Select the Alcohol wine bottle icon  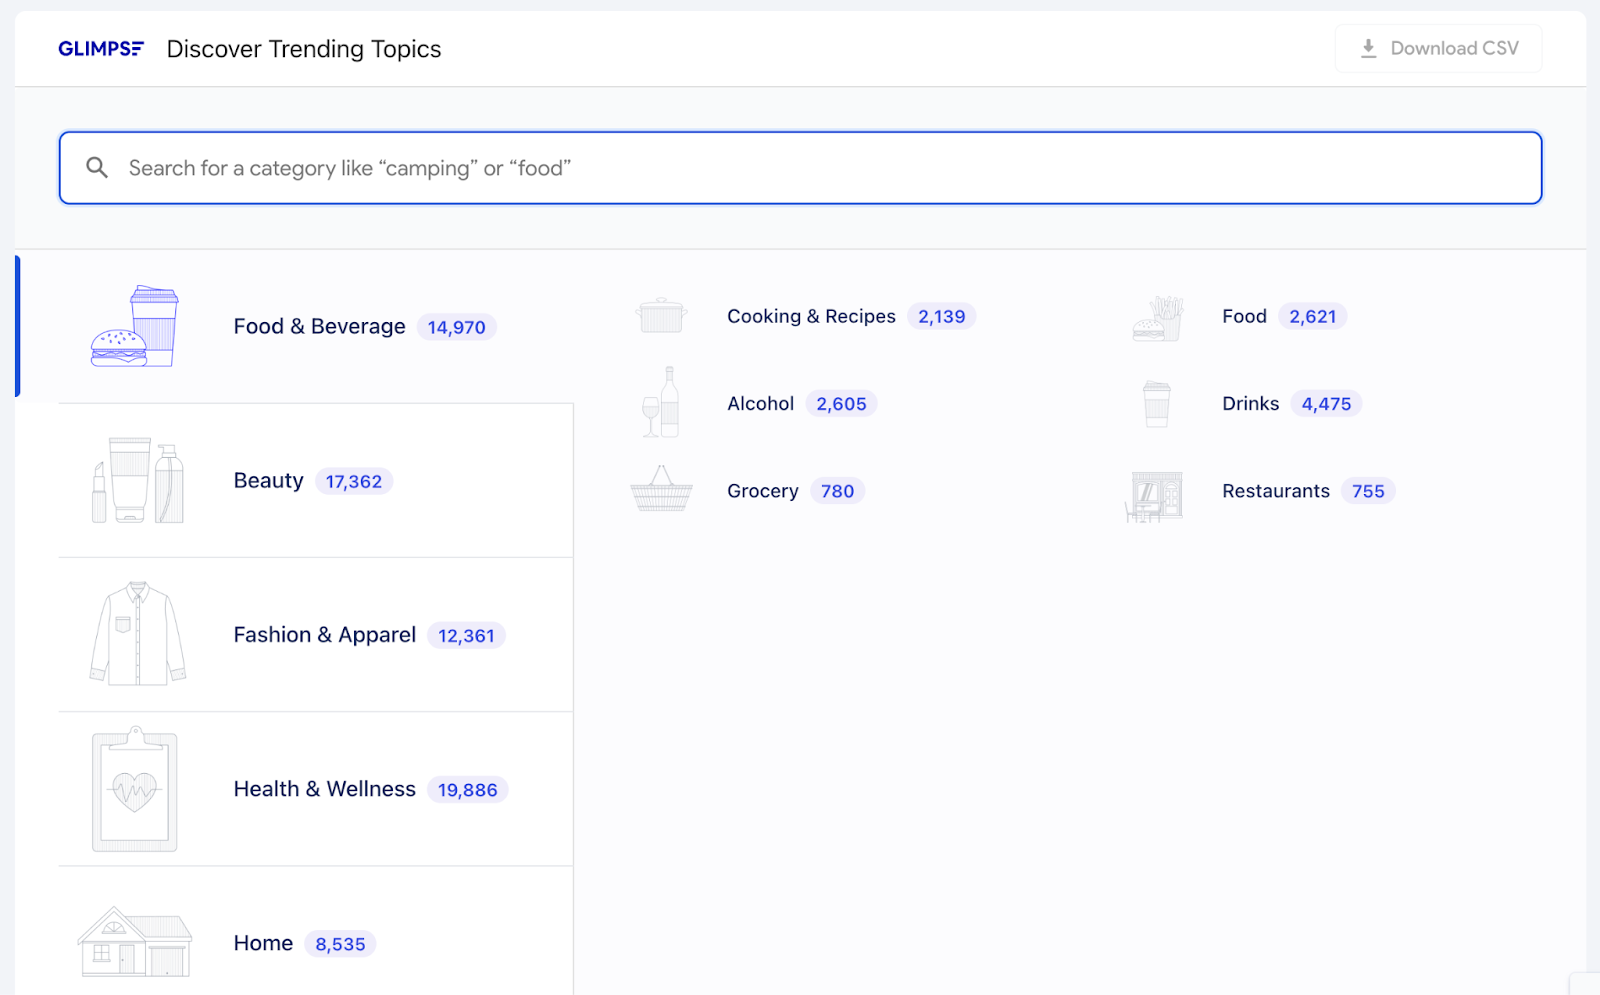pos(660,403)
